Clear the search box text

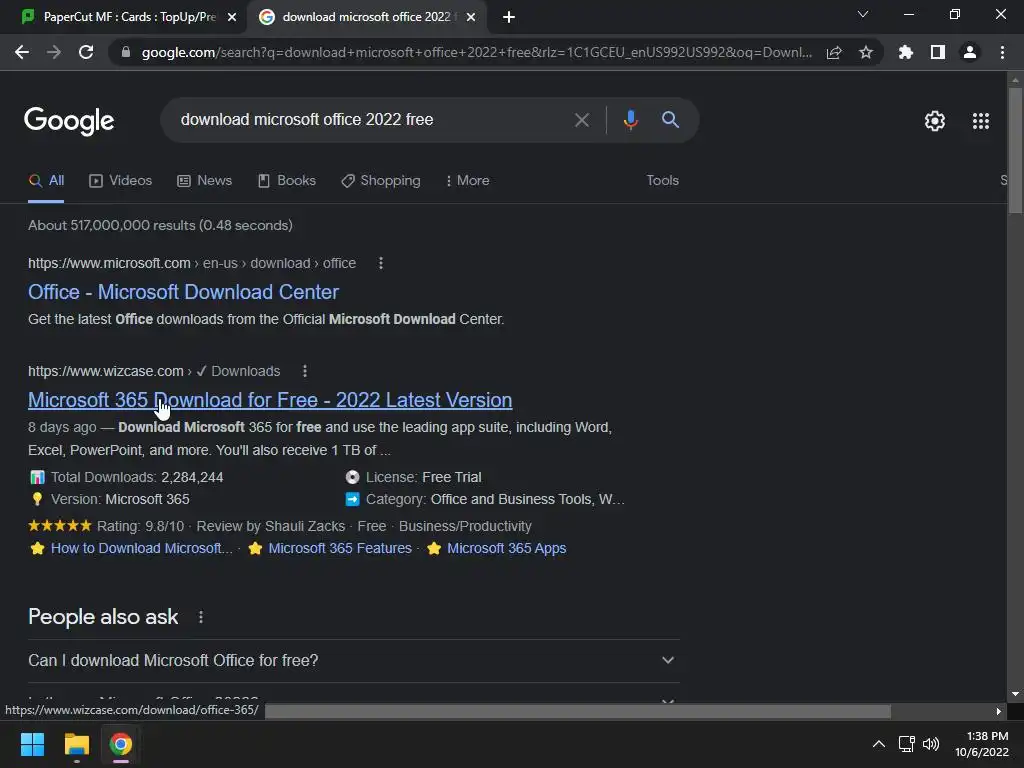582,120
